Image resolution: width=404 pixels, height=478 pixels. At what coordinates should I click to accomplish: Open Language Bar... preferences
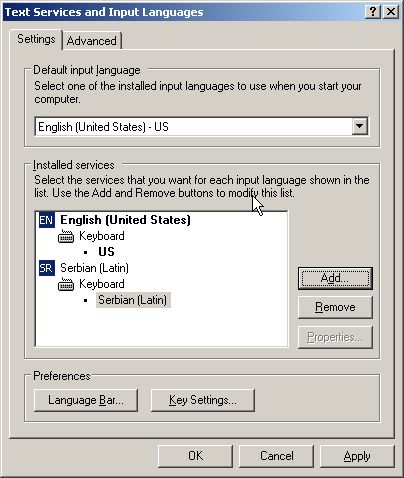[86, 400]
